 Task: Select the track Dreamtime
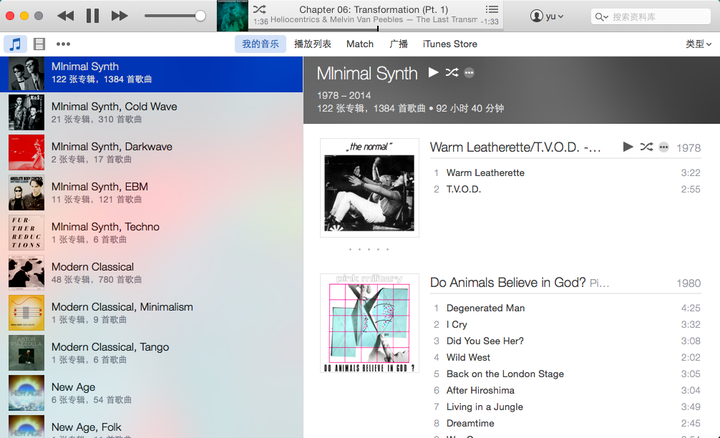point(470,423)
